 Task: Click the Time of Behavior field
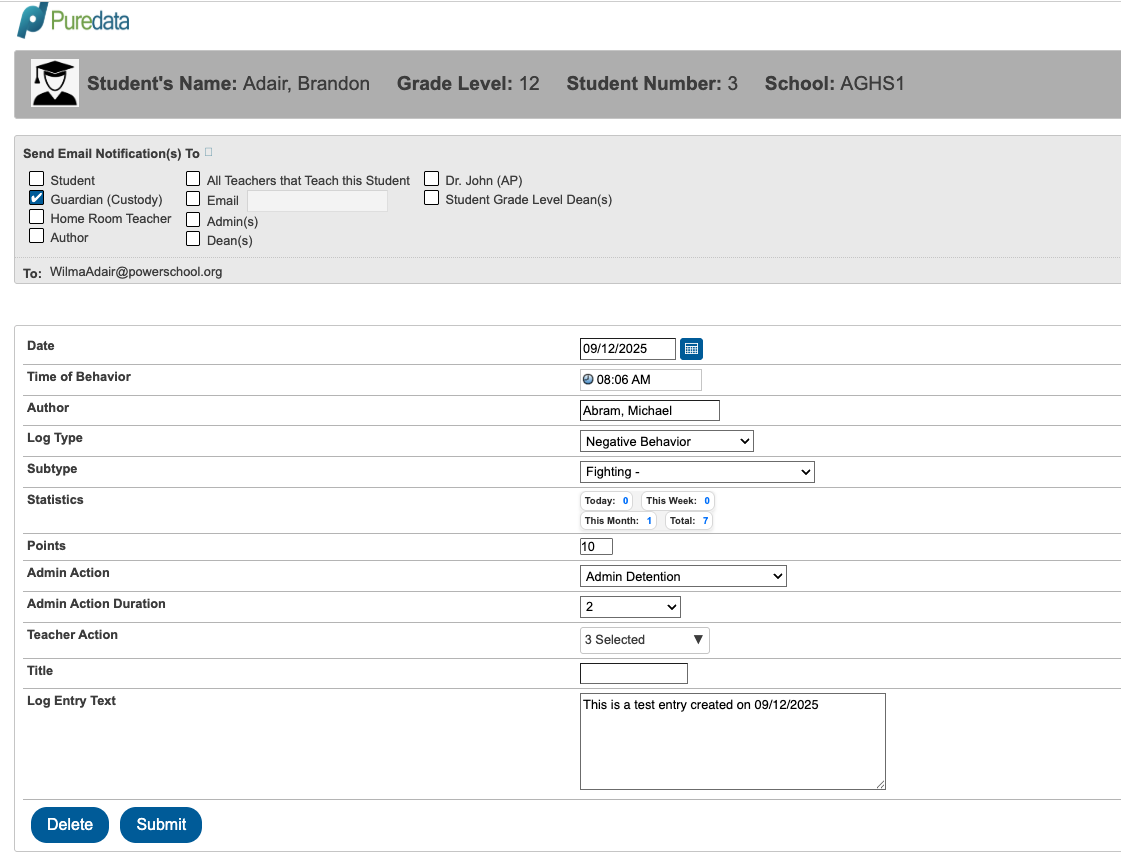click(x=641, y=379)
